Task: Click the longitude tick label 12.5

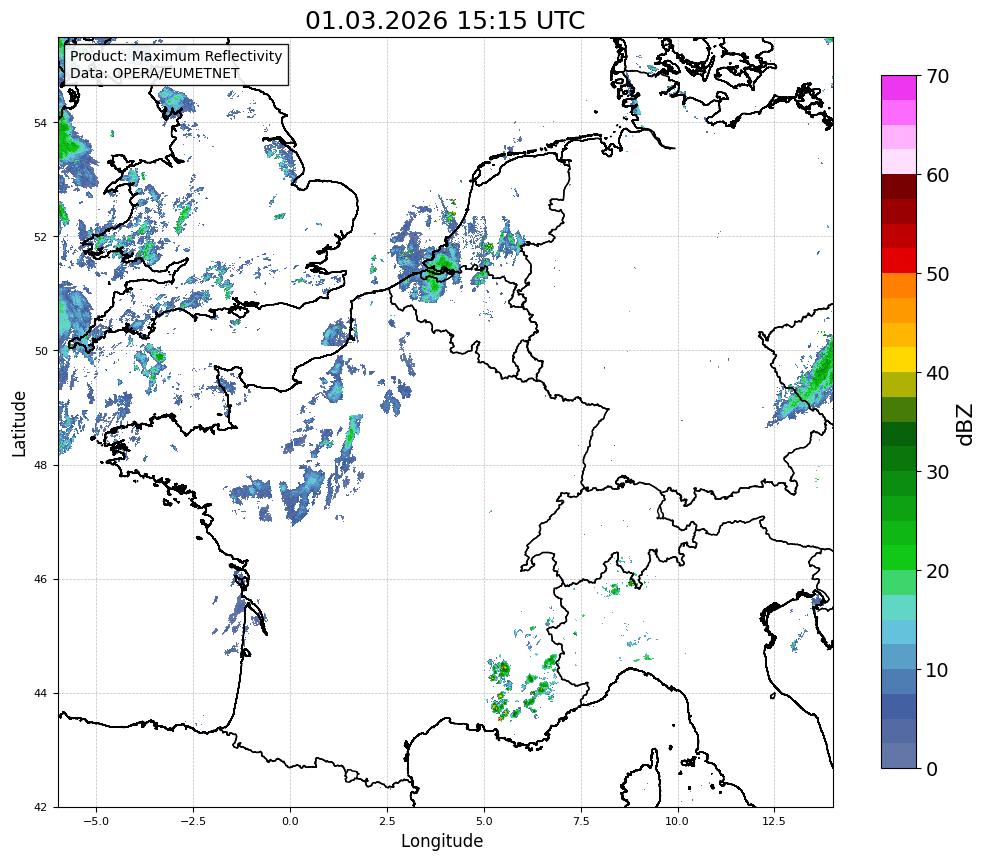Action: 774,821
